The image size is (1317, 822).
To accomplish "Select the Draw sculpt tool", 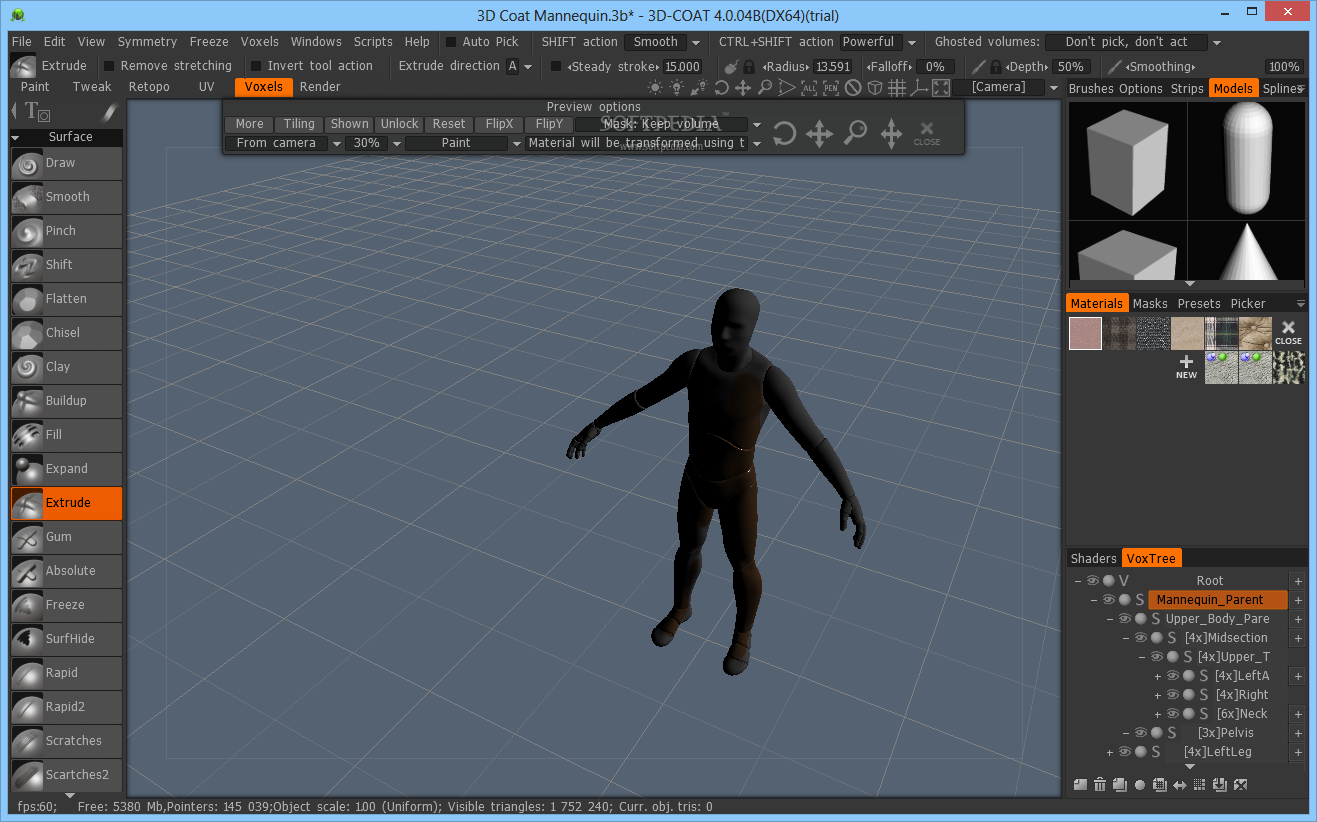I will click(x=66, y=163).
